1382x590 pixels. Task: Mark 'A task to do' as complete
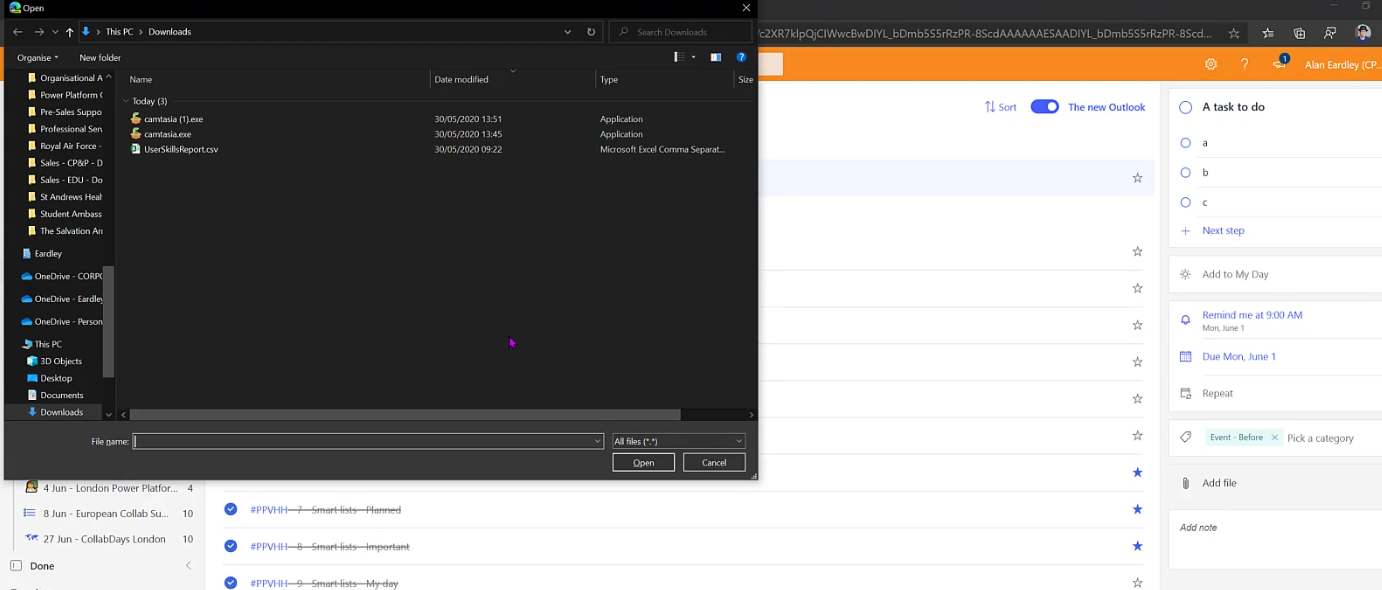(1186, 107)
